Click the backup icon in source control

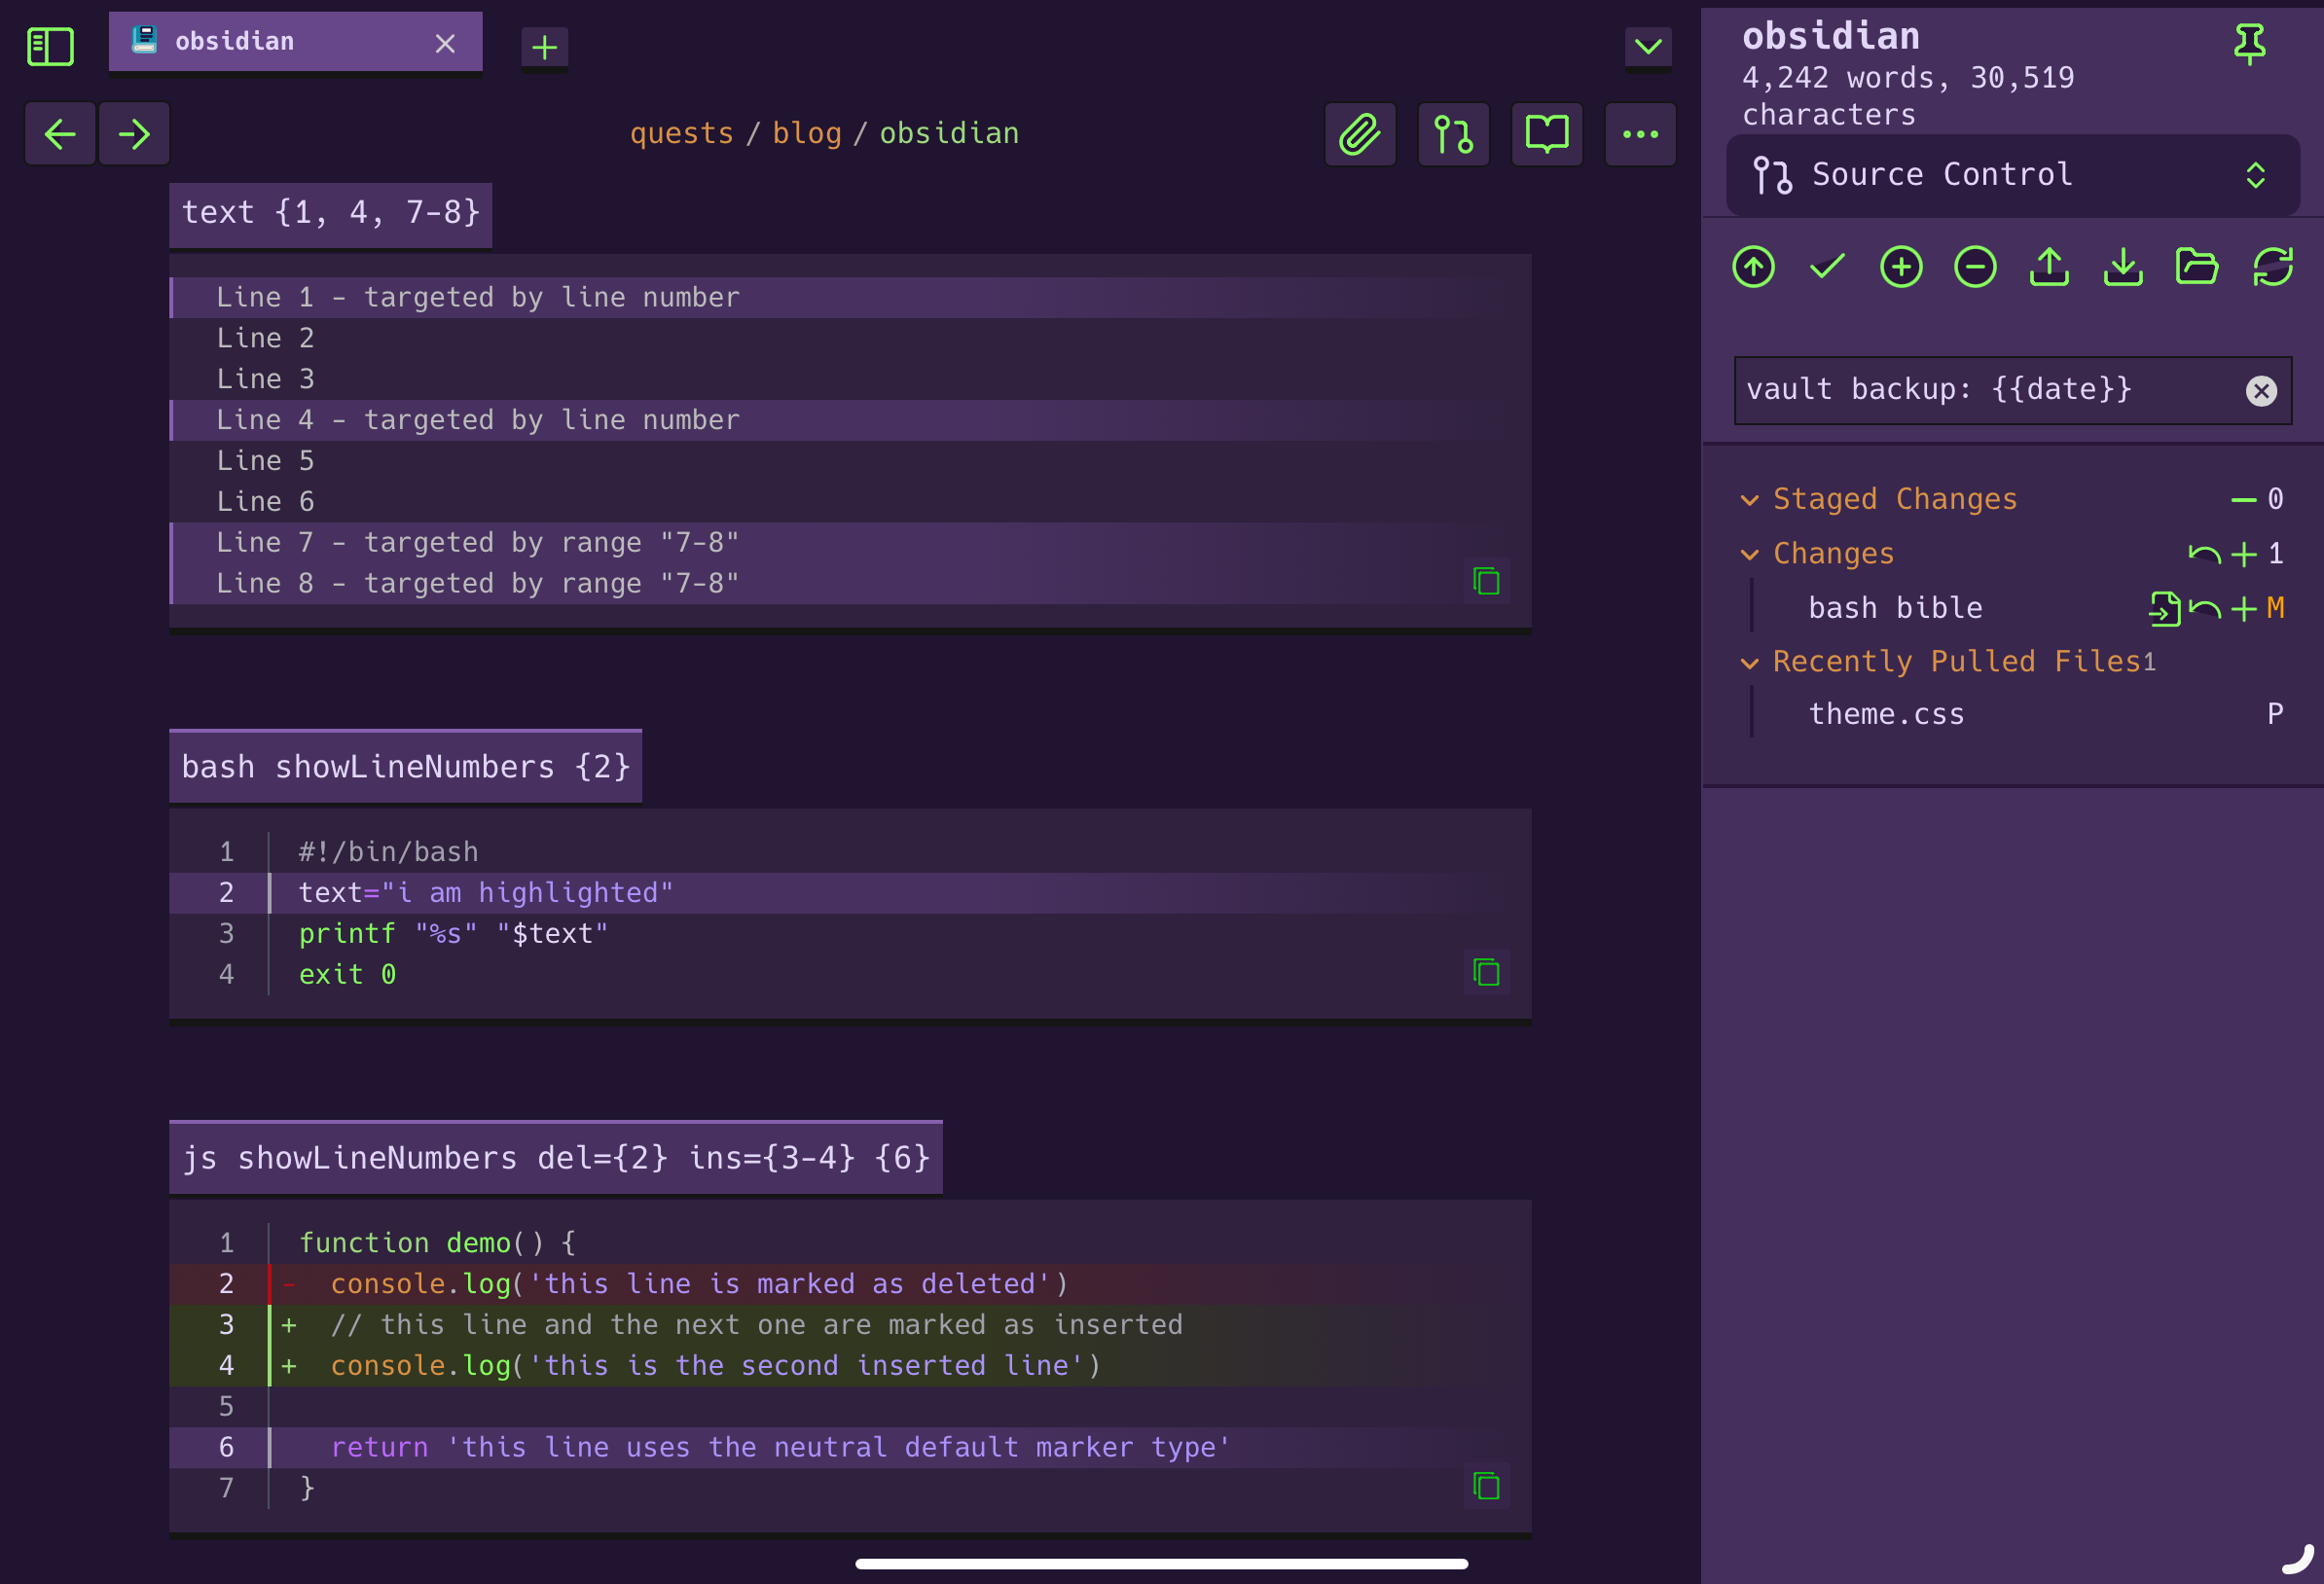pos(1753,267)
